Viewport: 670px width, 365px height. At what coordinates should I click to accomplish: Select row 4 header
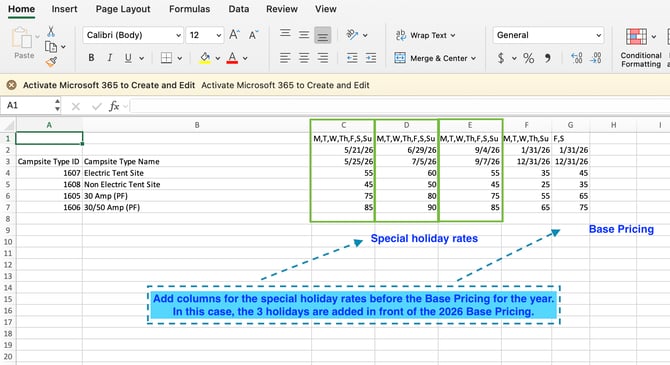point(8,173)
